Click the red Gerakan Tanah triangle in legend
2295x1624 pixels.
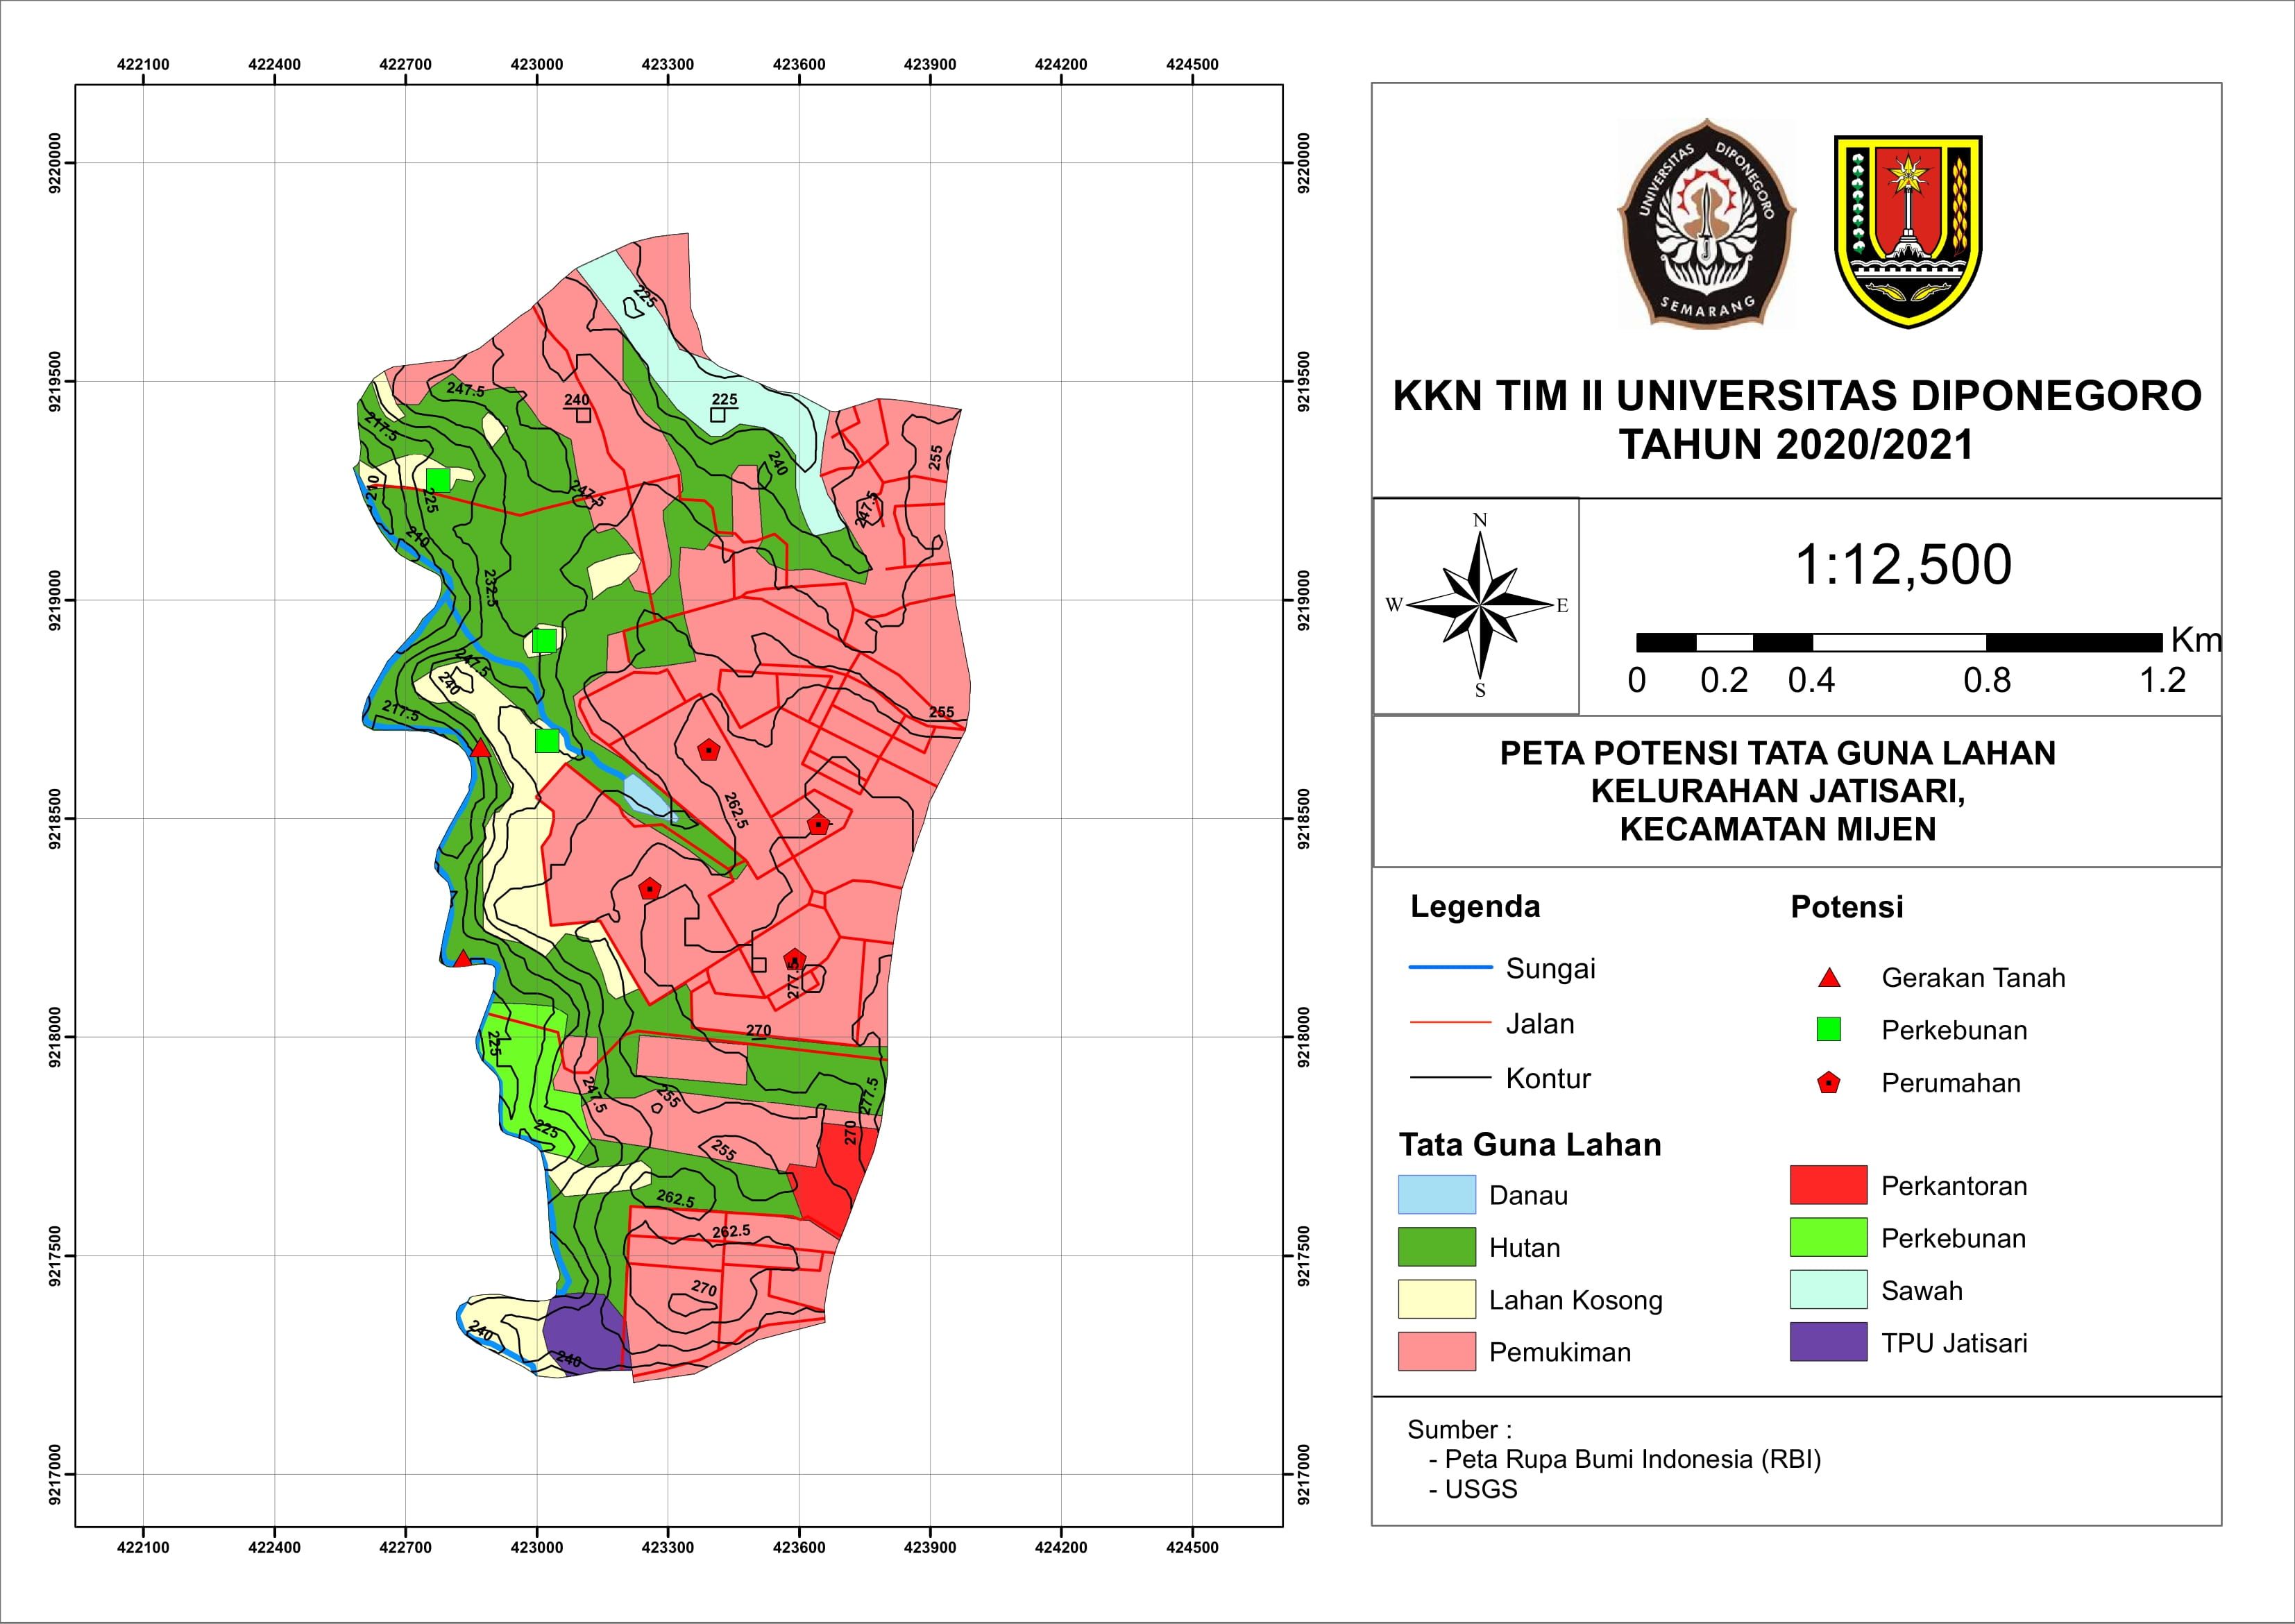(1829, 978)
